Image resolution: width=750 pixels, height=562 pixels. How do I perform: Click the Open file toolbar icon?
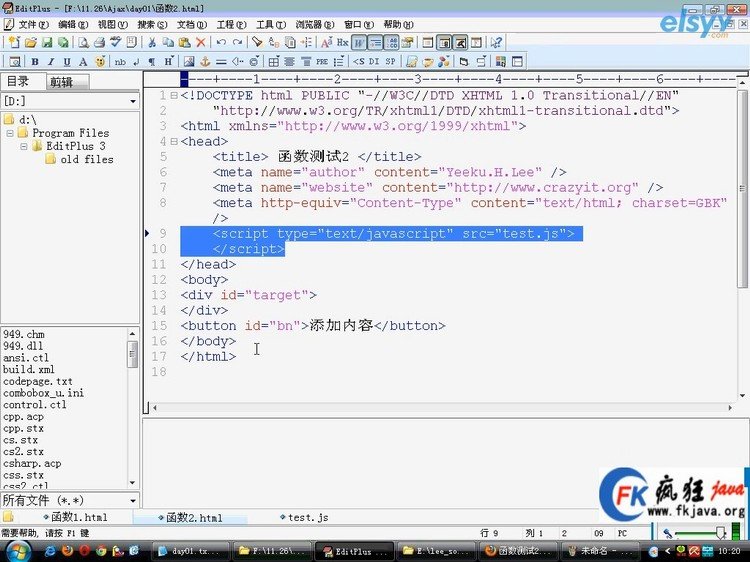(31, 43)
